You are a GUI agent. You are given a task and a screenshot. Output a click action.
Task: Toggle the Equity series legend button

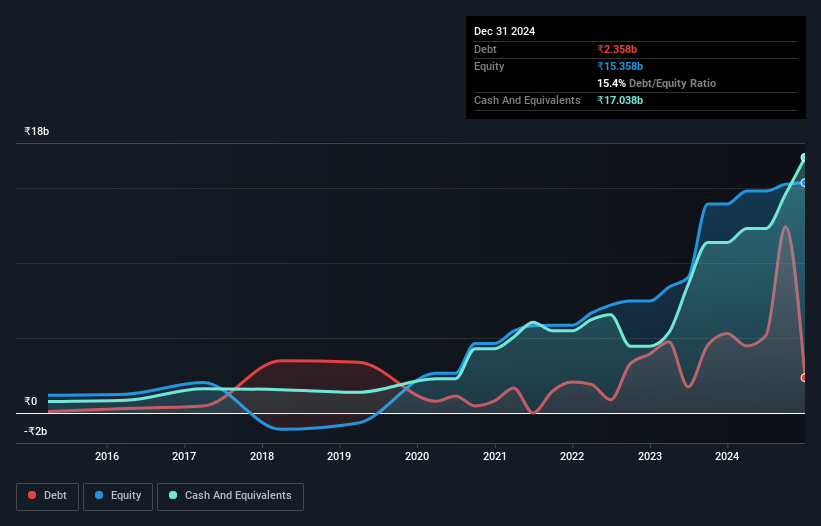[x=118, y=496]
